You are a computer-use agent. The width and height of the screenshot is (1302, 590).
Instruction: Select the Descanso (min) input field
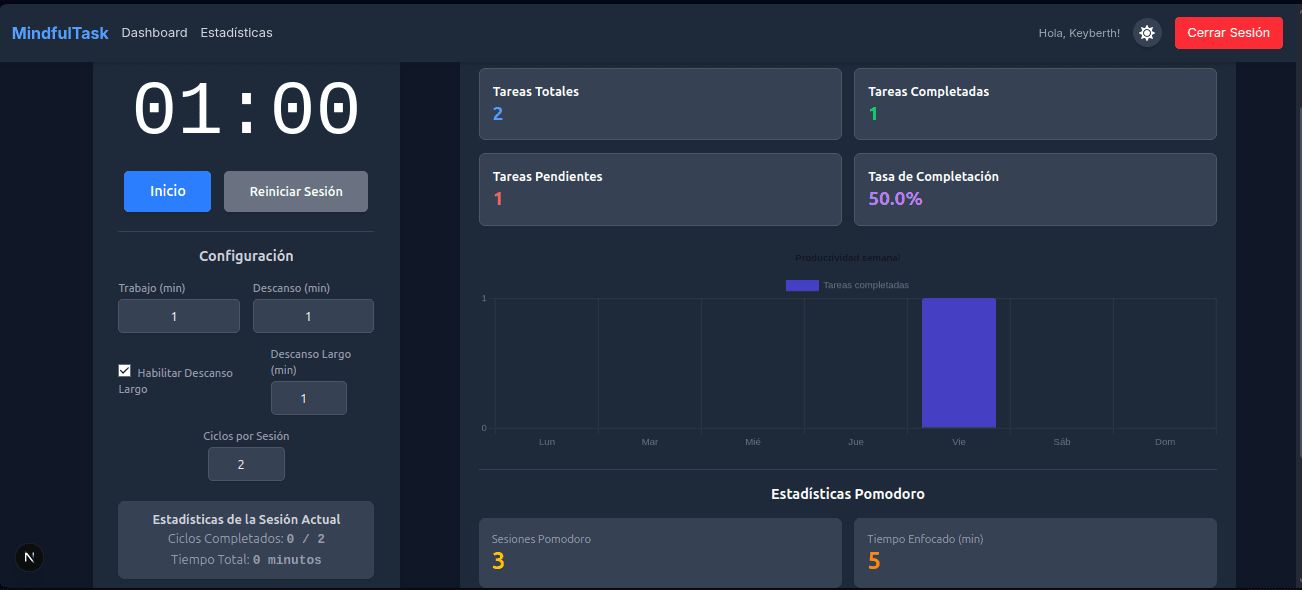(313, 316)
